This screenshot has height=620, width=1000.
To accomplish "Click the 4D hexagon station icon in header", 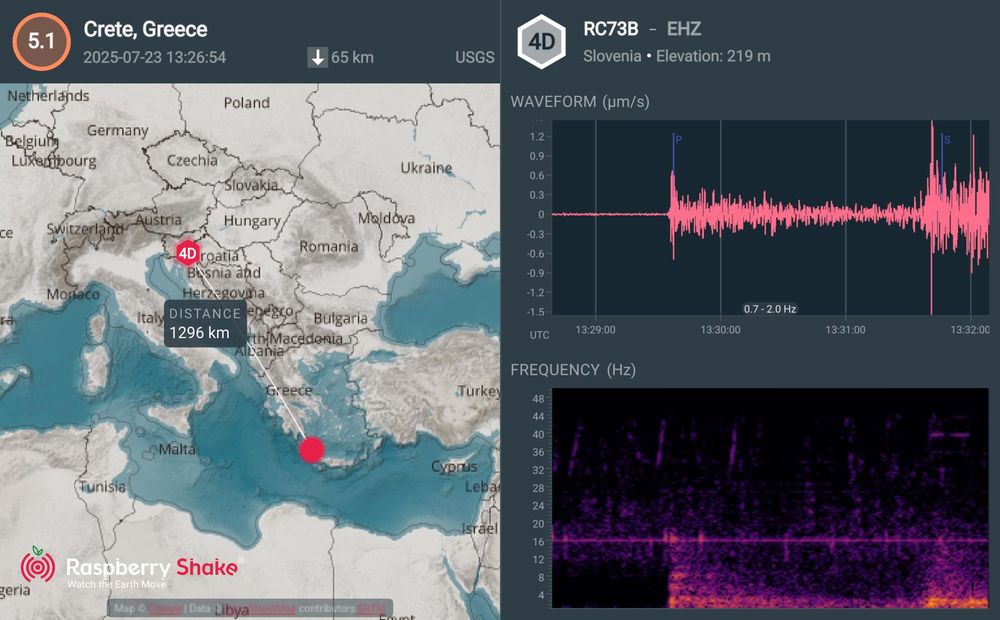I will (x=541, y=41).
